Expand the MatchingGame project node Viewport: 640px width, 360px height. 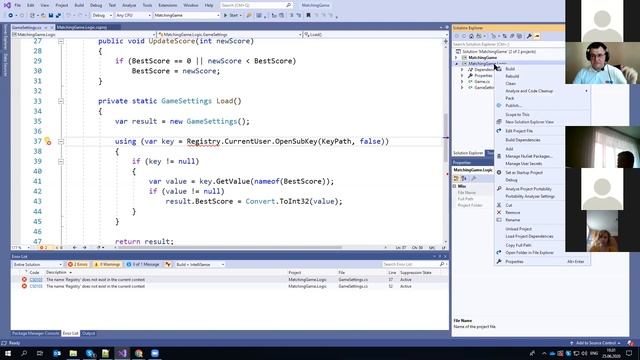pos(456,58)
